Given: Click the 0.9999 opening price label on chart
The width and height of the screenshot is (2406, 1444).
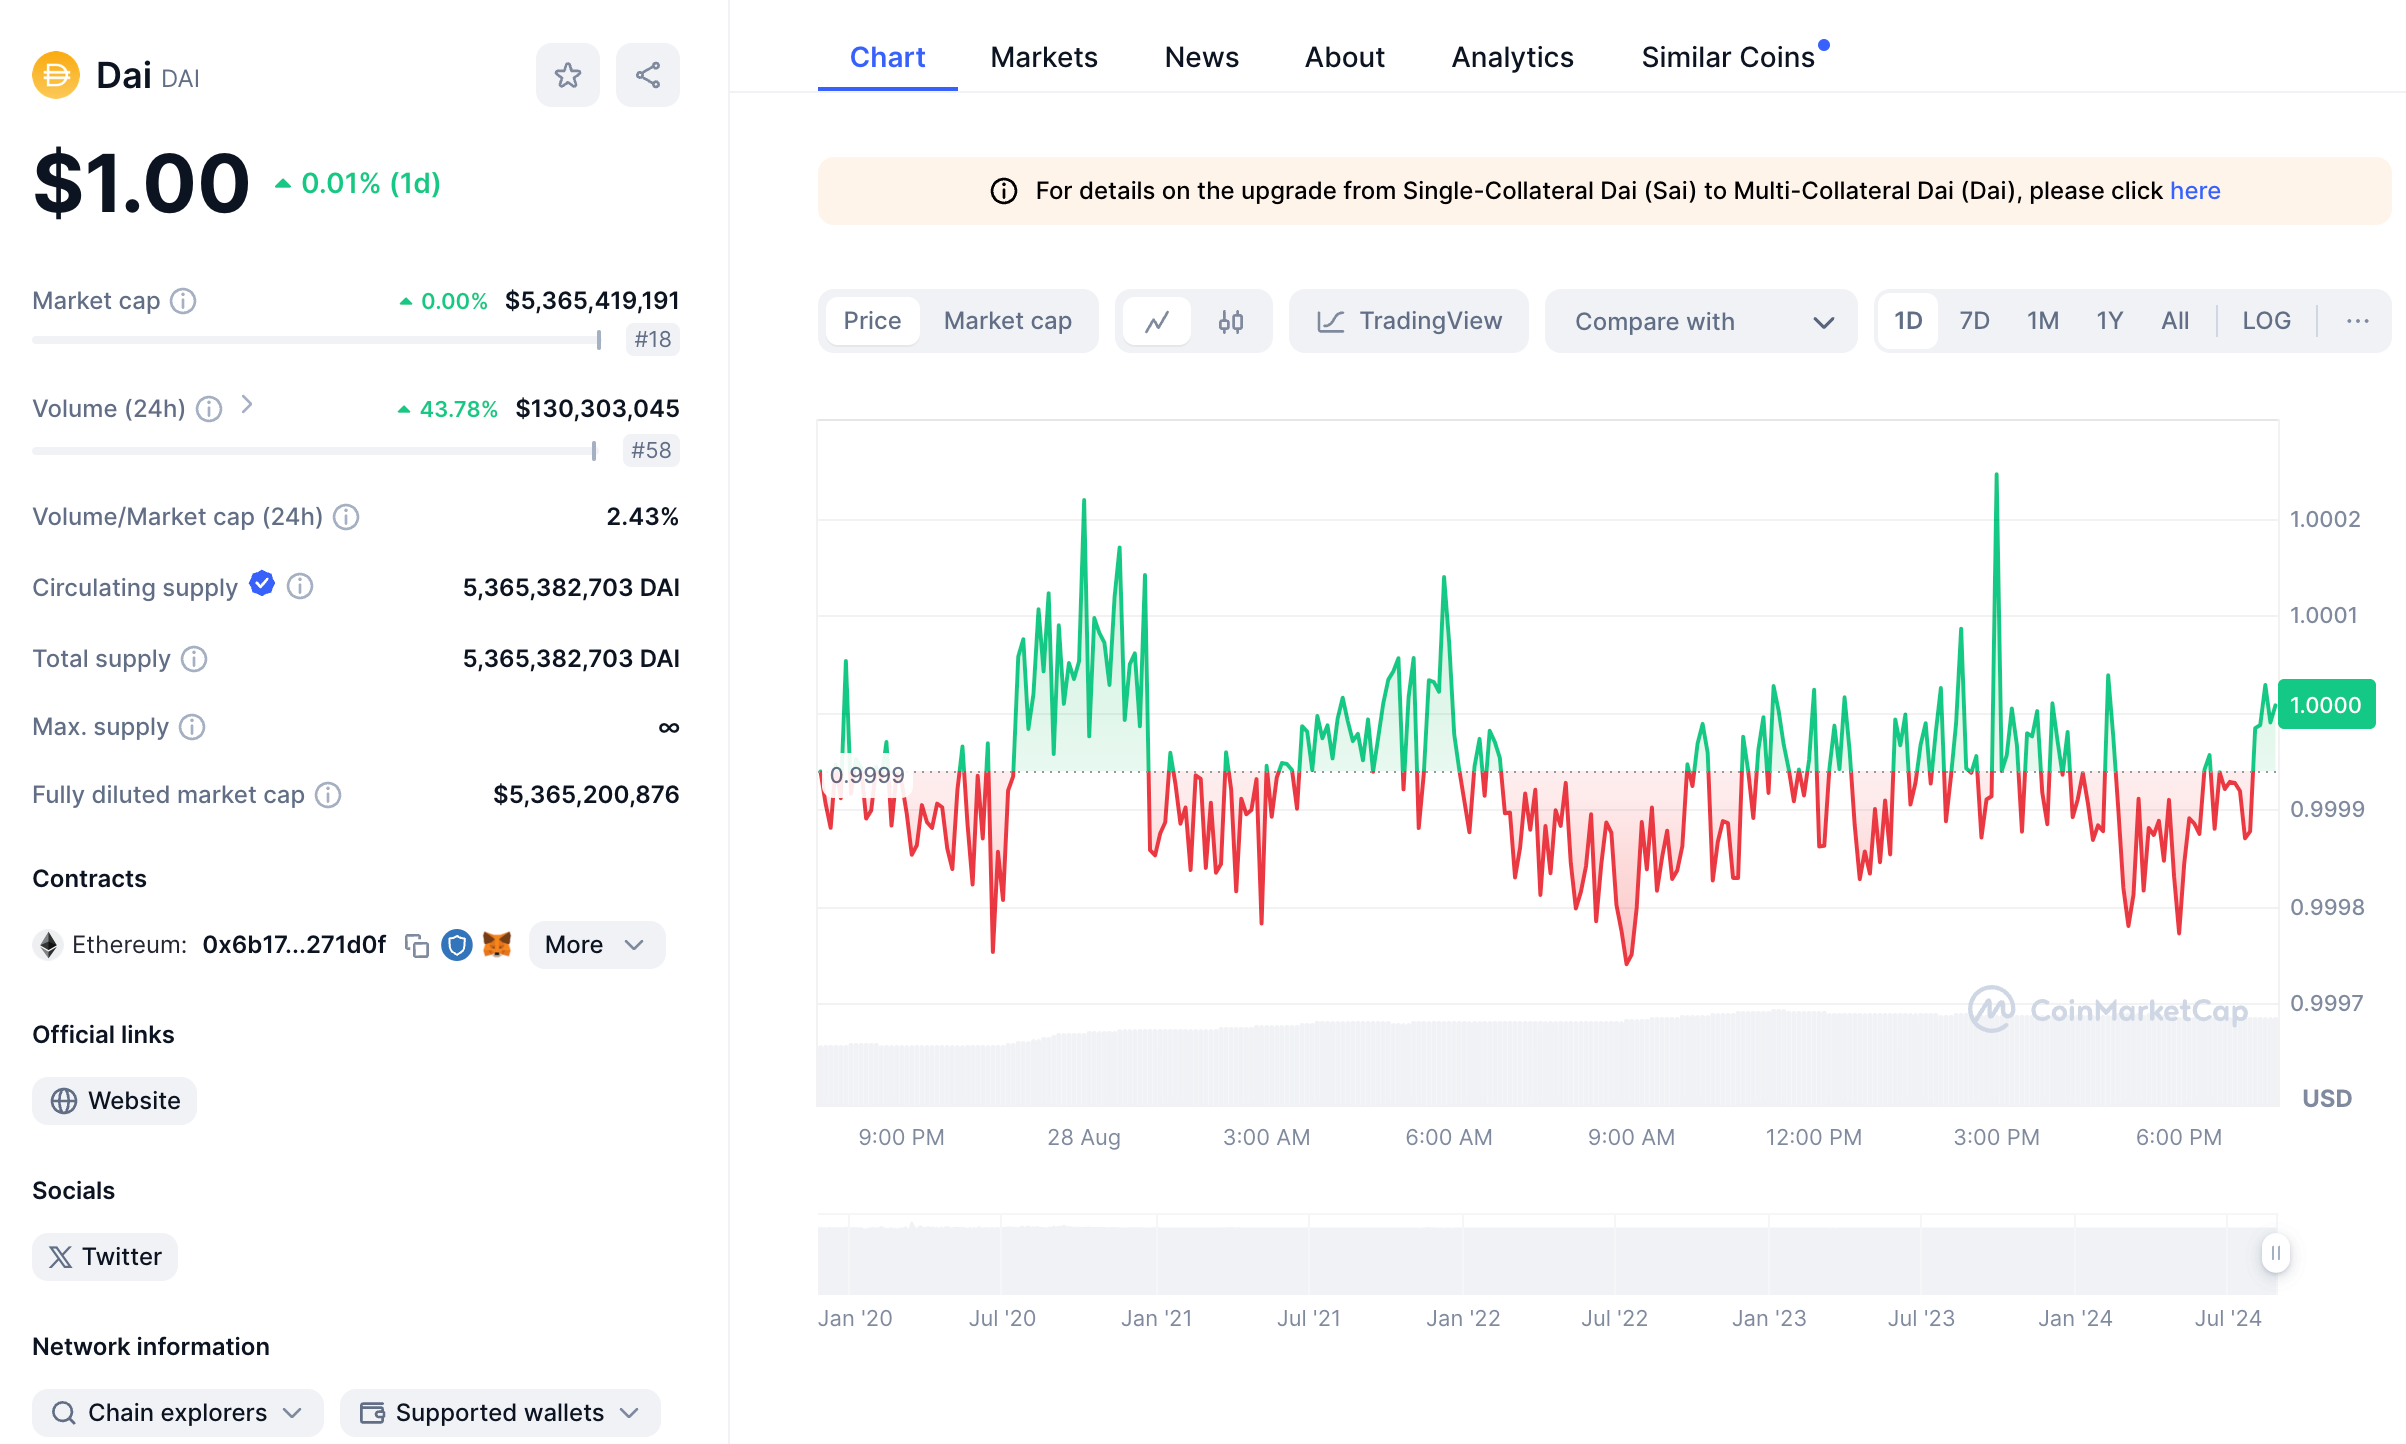Looking at the screenshot, I should [866, 775].
